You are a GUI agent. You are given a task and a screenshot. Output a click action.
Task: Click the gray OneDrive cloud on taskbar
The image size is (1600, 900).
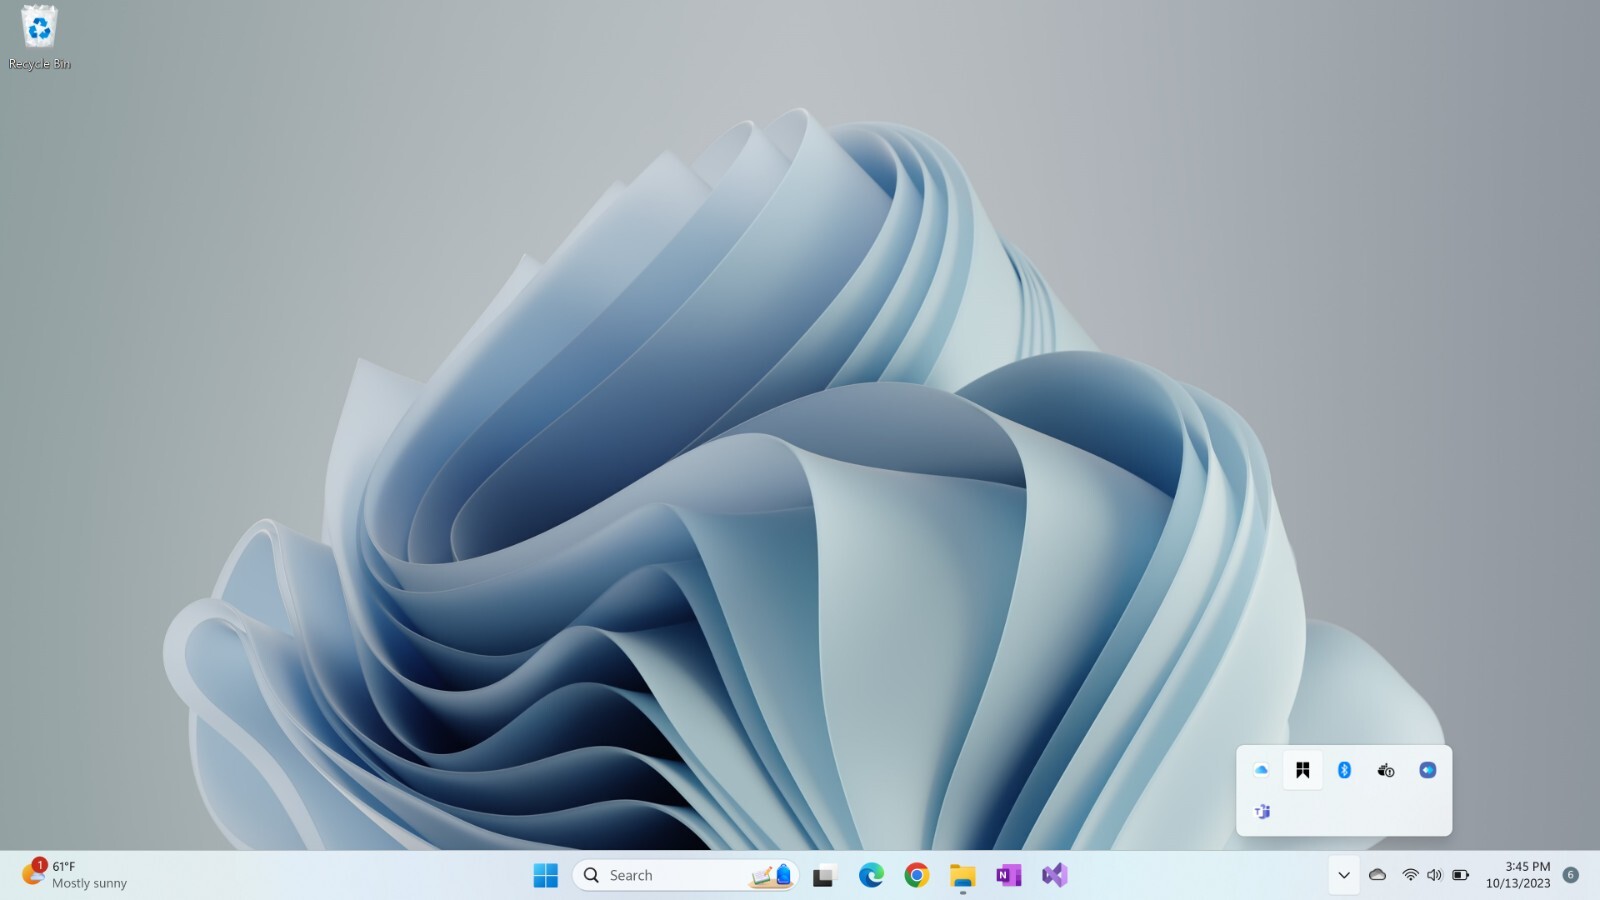[x=1377, y=875]
